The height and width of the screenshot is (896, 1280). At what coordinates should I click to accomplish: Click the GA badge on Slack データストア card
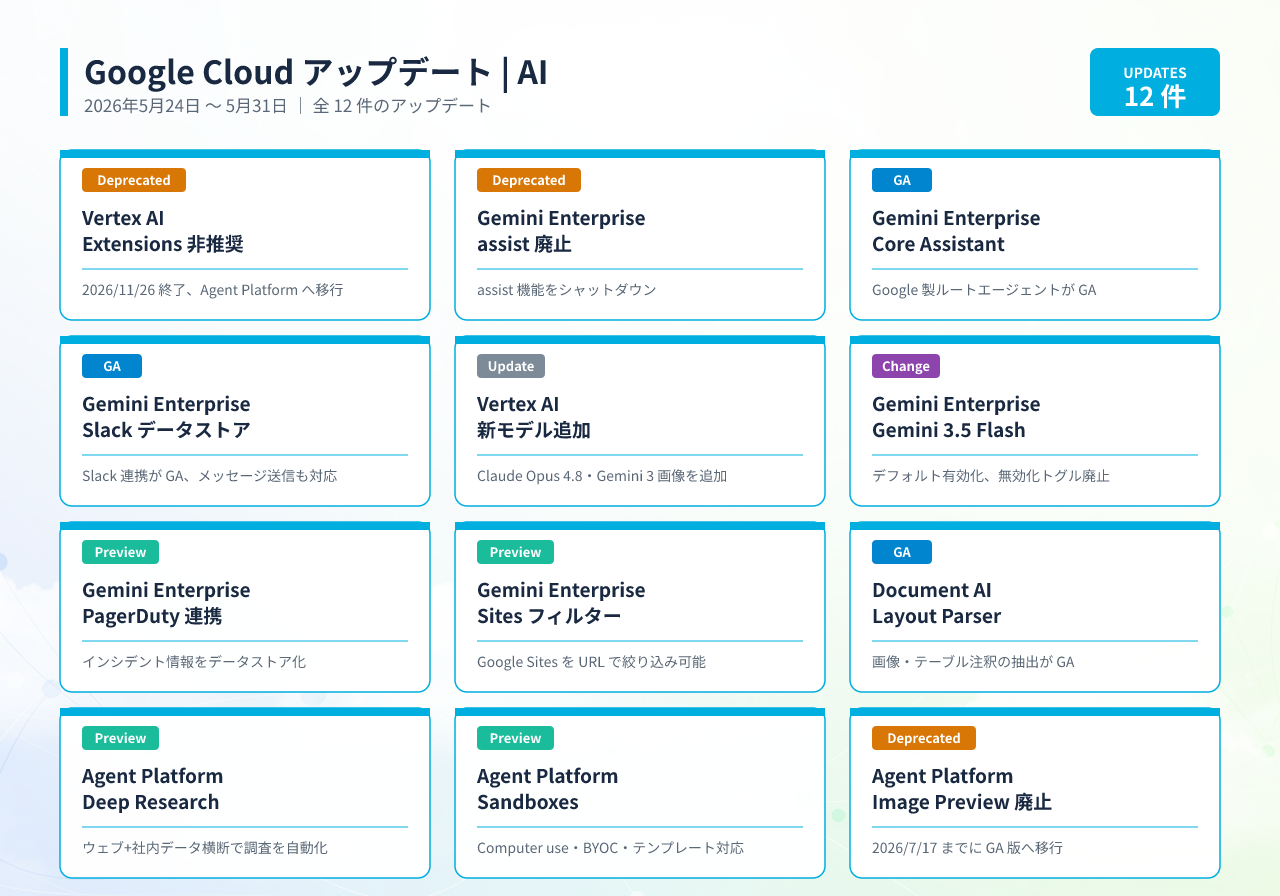pyautogui.click(x=112, y=366)
